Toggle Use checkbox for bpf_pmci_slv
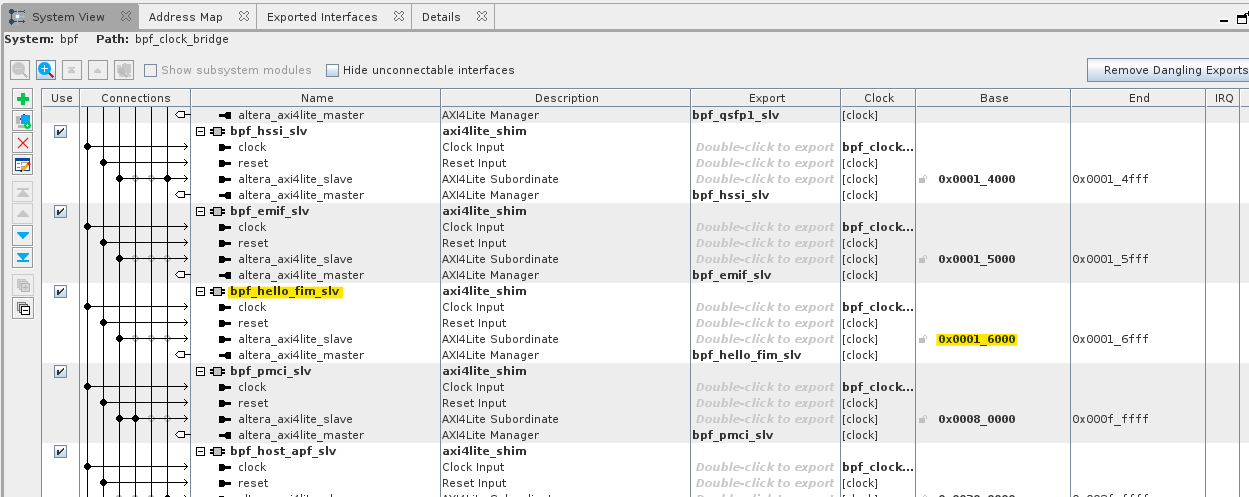The height and width of the screenshot is (497, 1249). (x=60, y=371)
